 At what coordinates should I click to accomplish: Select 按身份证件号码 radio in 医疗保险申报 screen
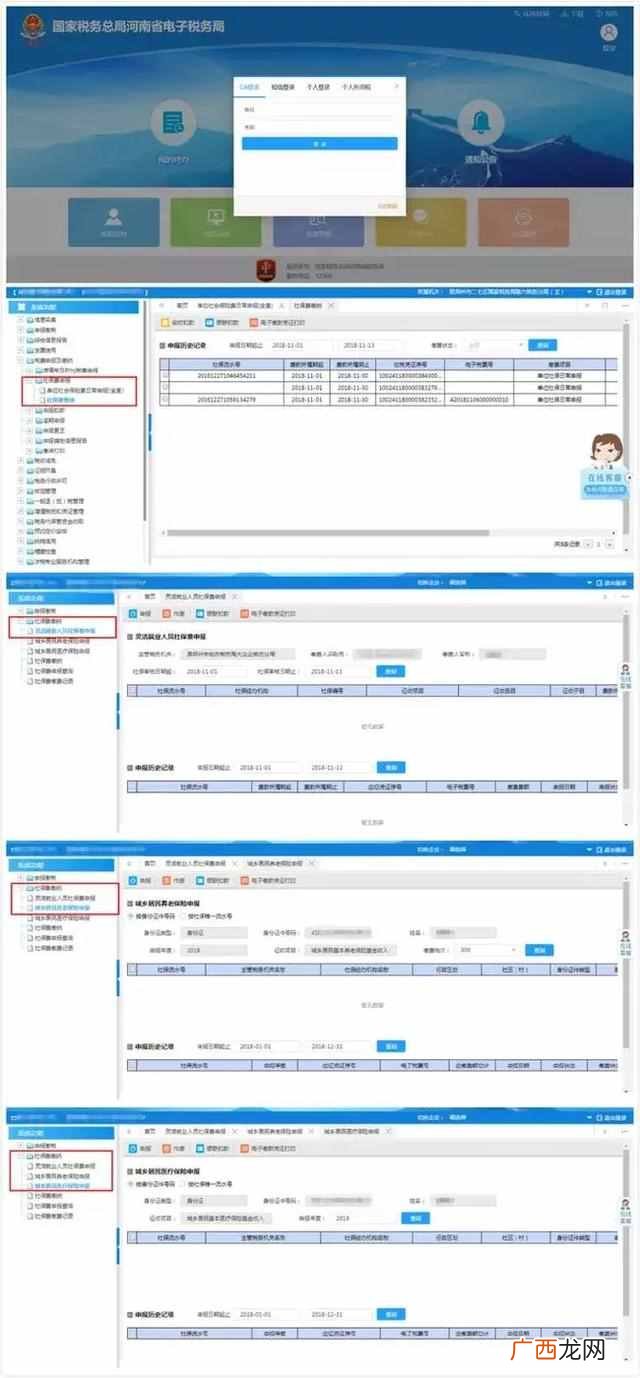130,1184
